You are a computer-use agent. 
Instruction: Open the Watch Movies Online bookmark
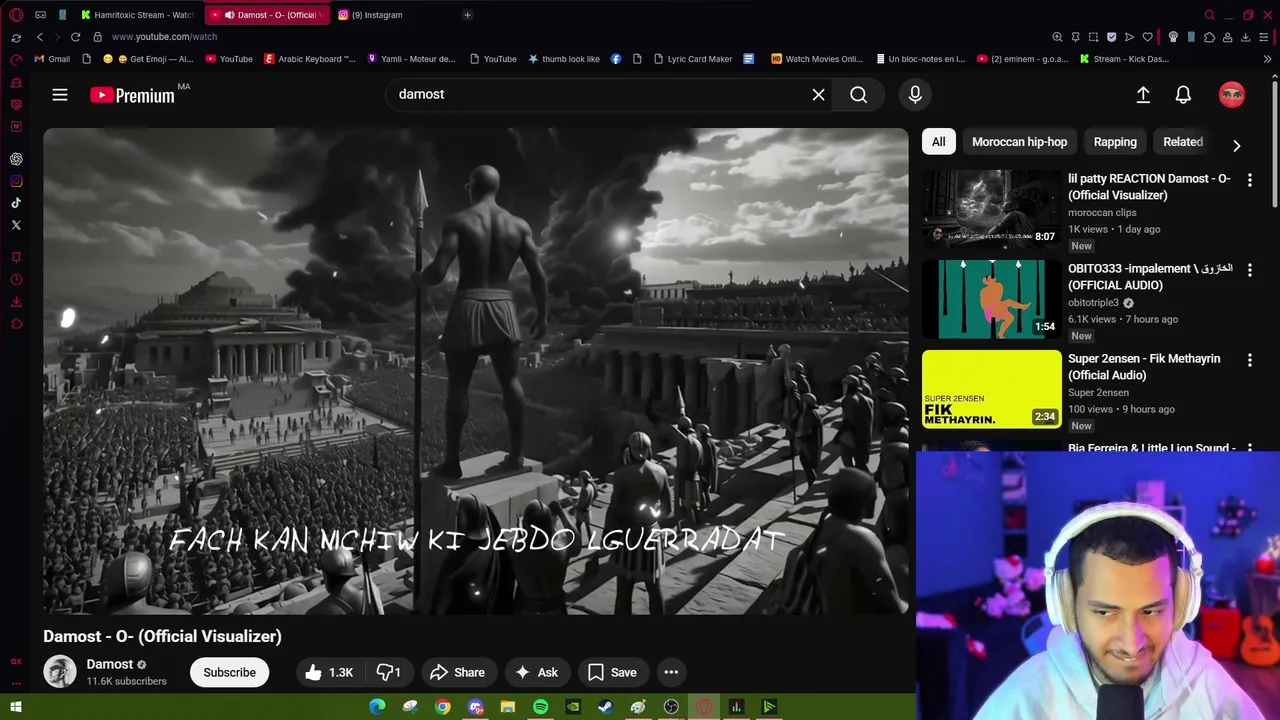coord(817,59)
